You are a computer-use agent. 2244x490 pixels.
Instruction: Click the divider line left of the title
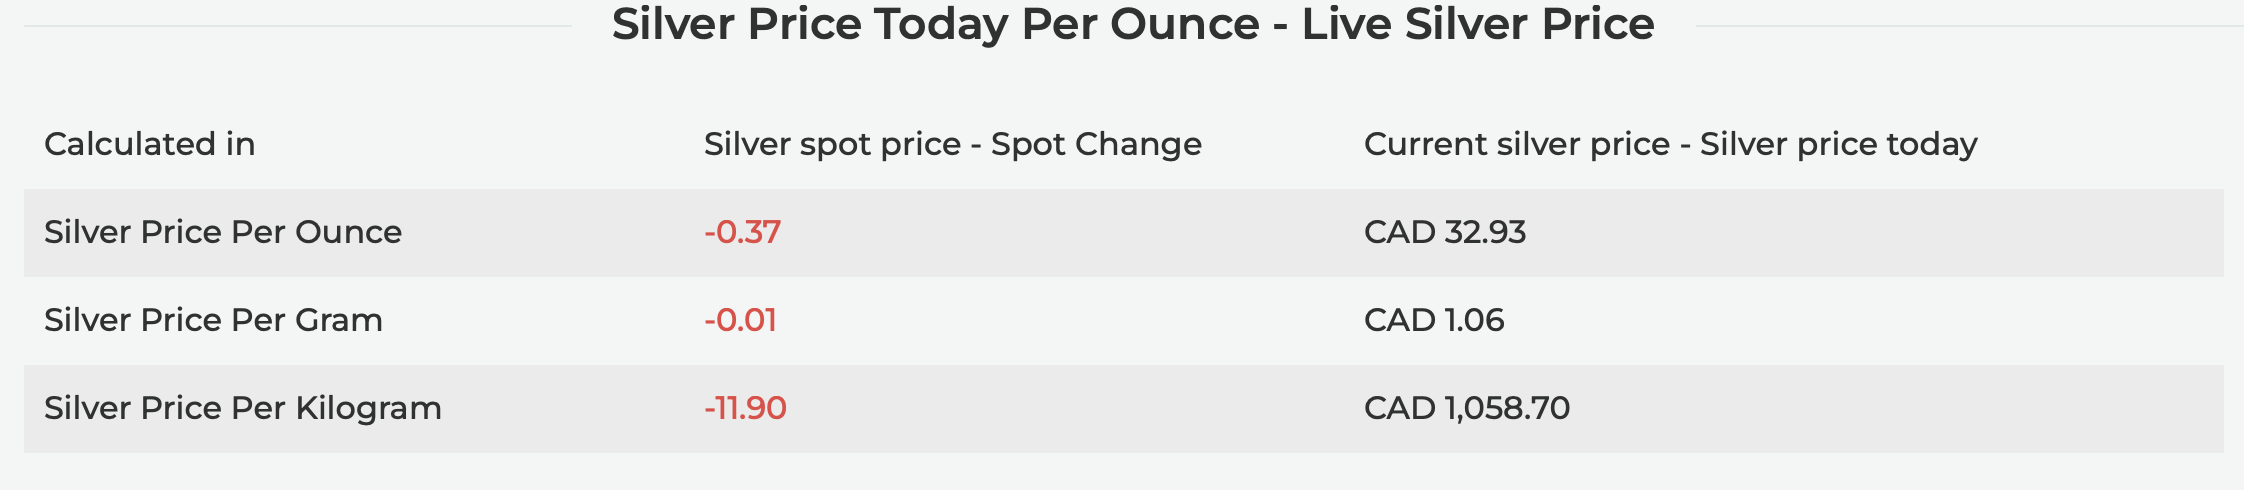click(298, 26)
